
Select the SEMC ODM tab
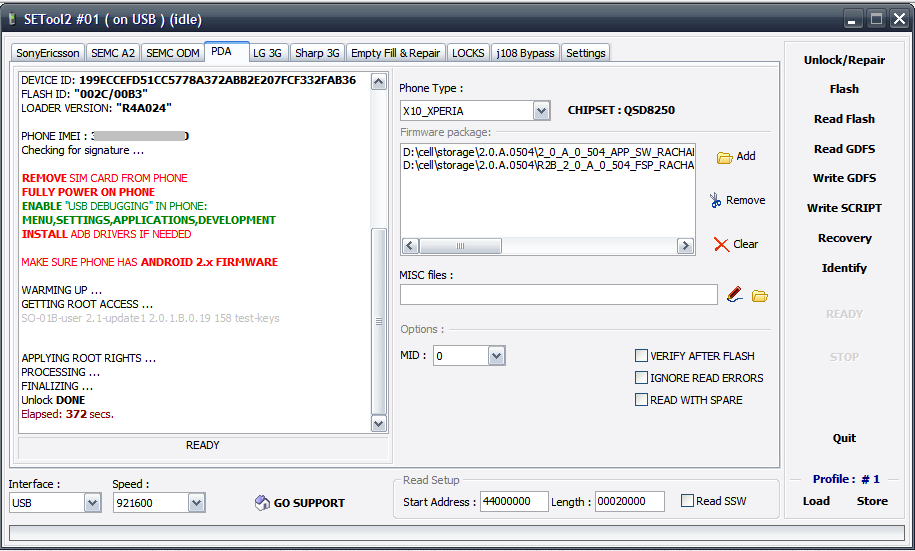(173, 53)
